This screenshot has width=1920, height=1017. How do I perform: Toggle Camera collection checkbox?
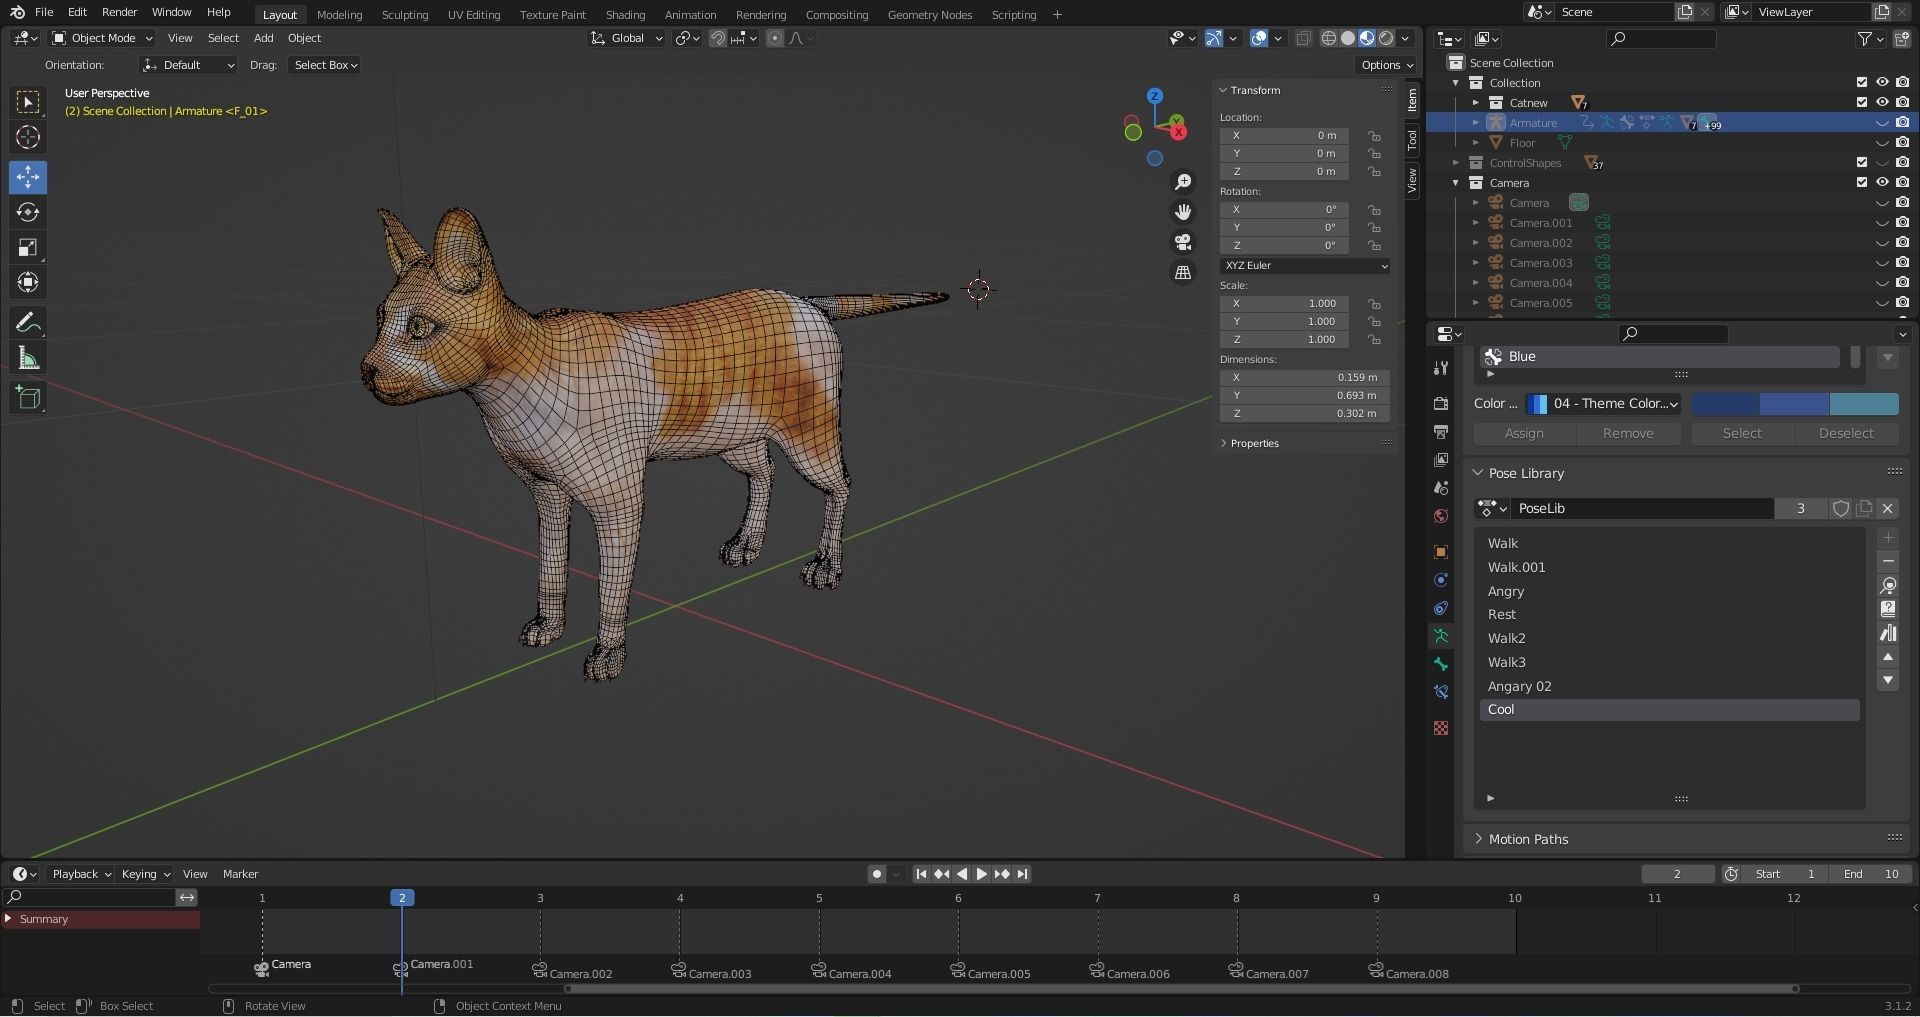(1862, 182)
